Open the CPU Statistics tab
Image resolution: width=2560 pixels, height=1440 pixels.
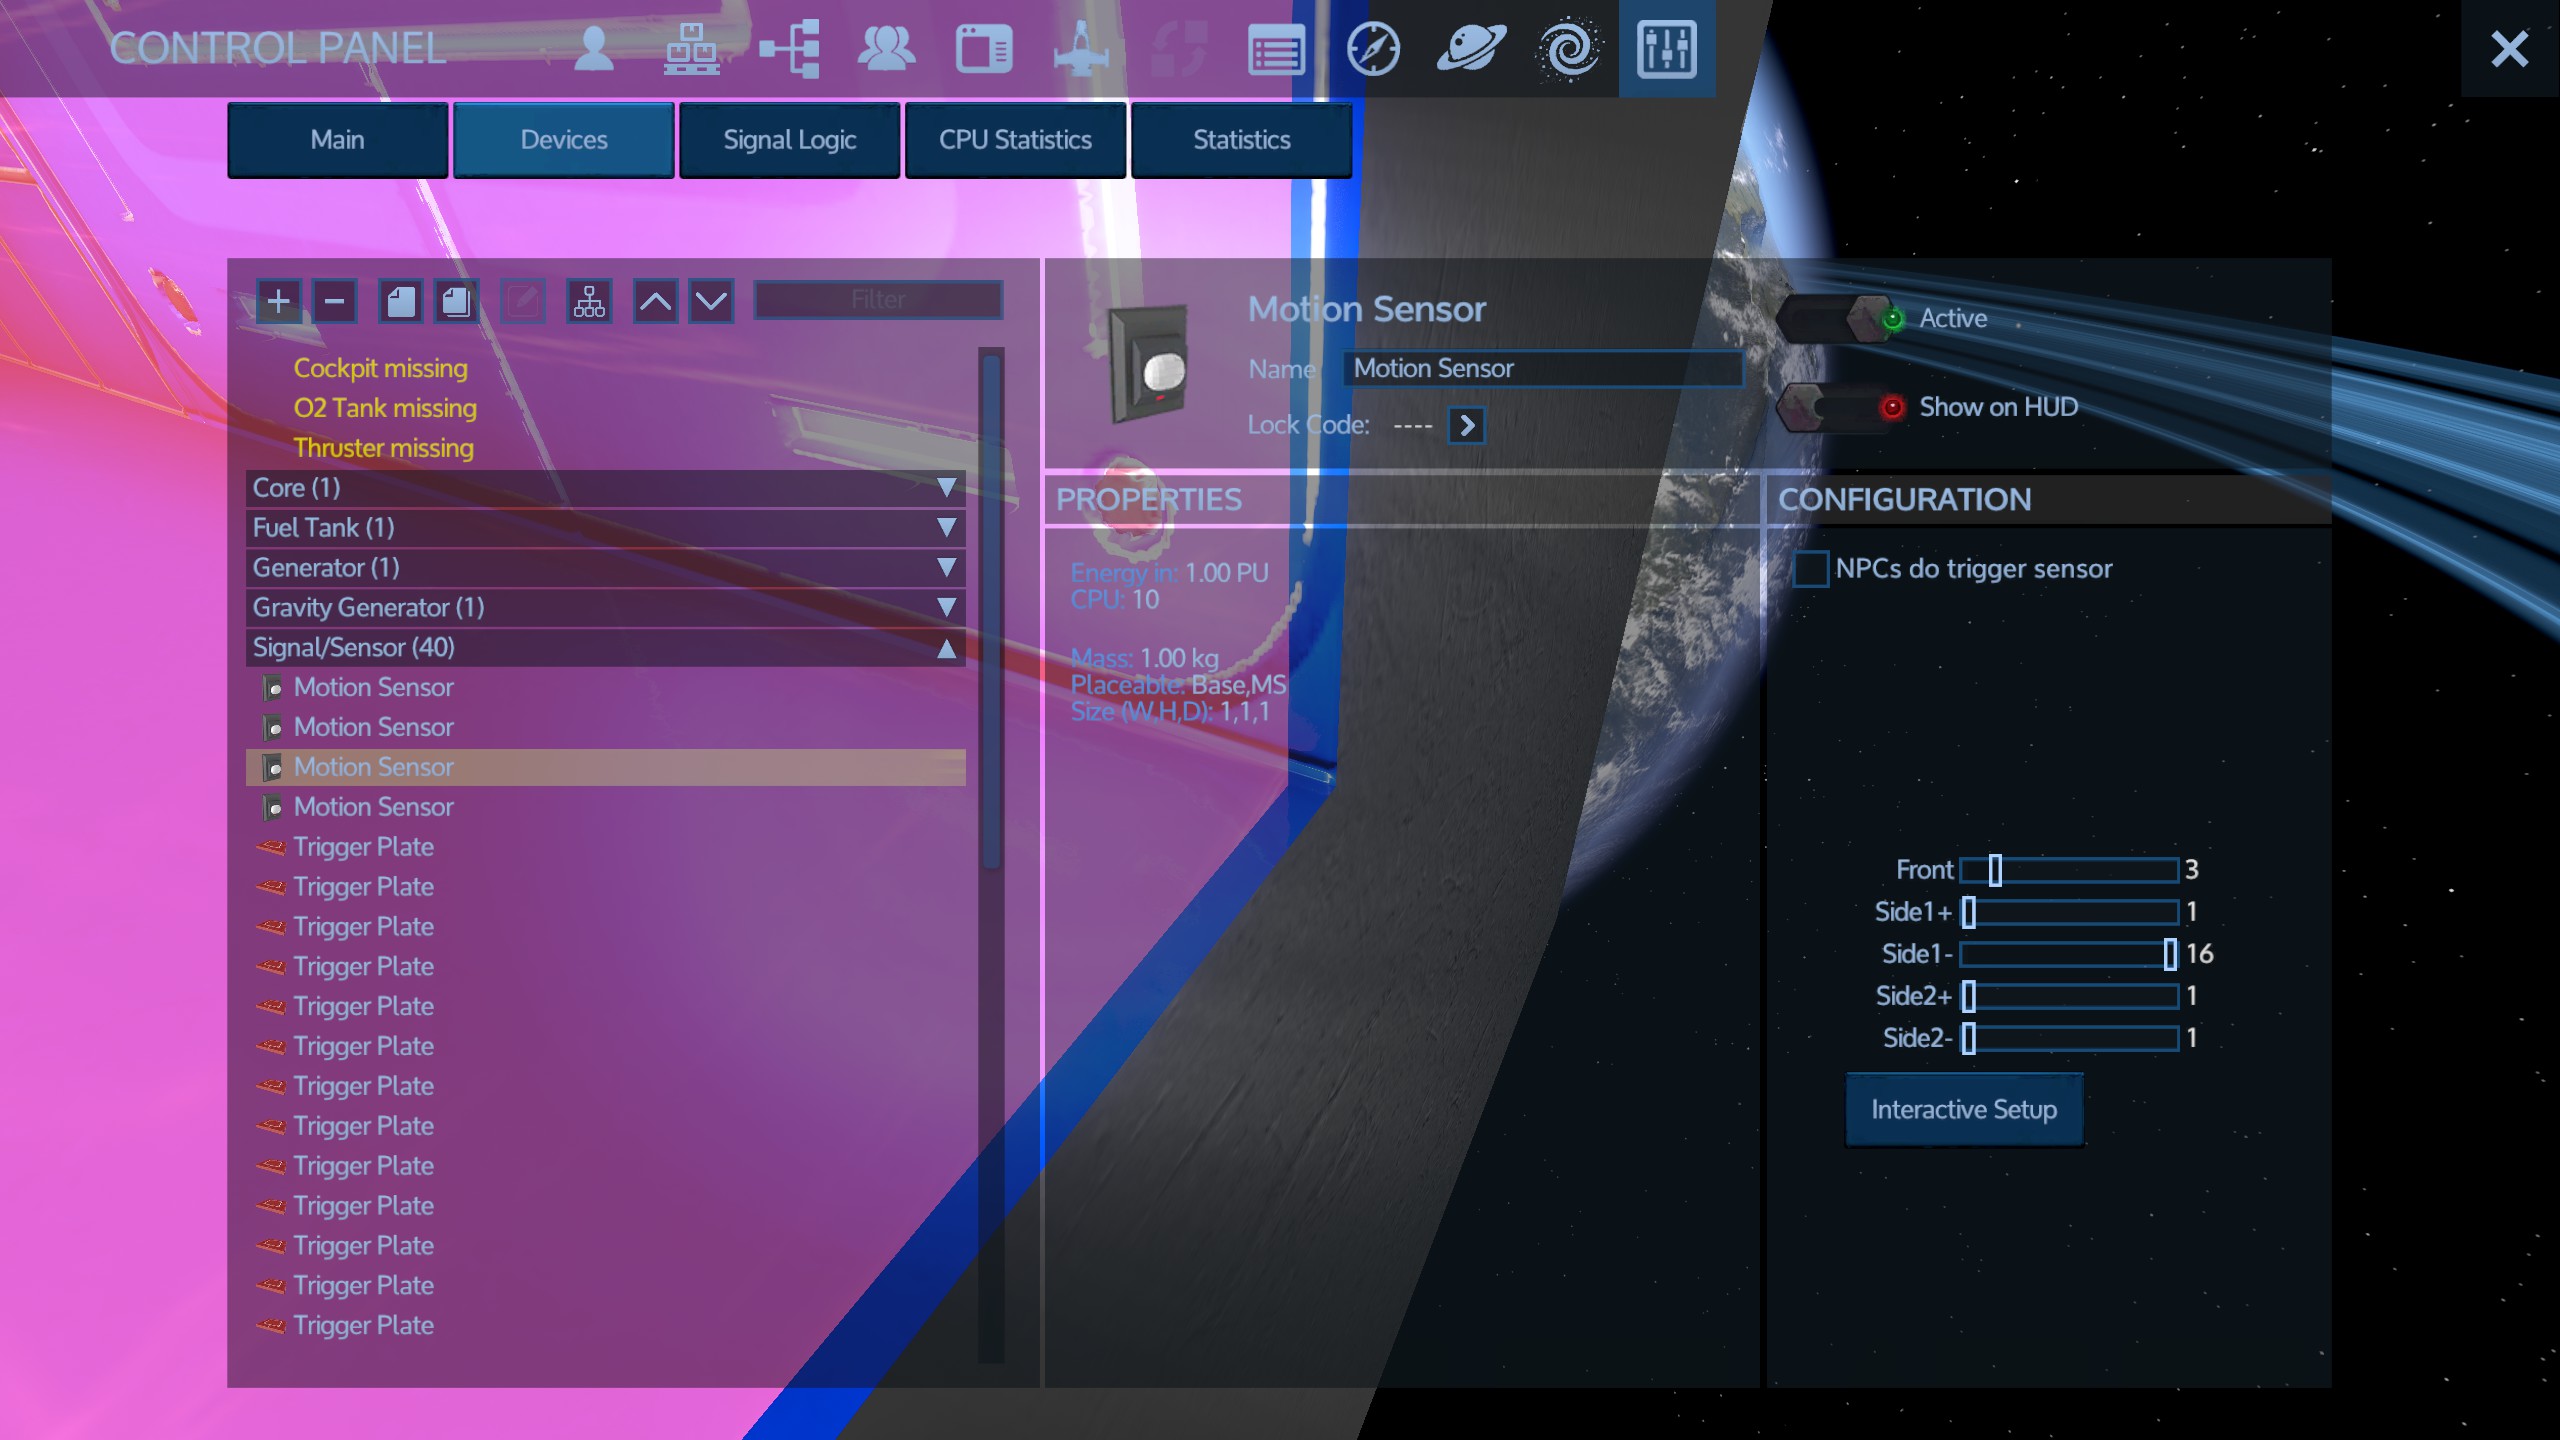click(x=1016, y=140)
